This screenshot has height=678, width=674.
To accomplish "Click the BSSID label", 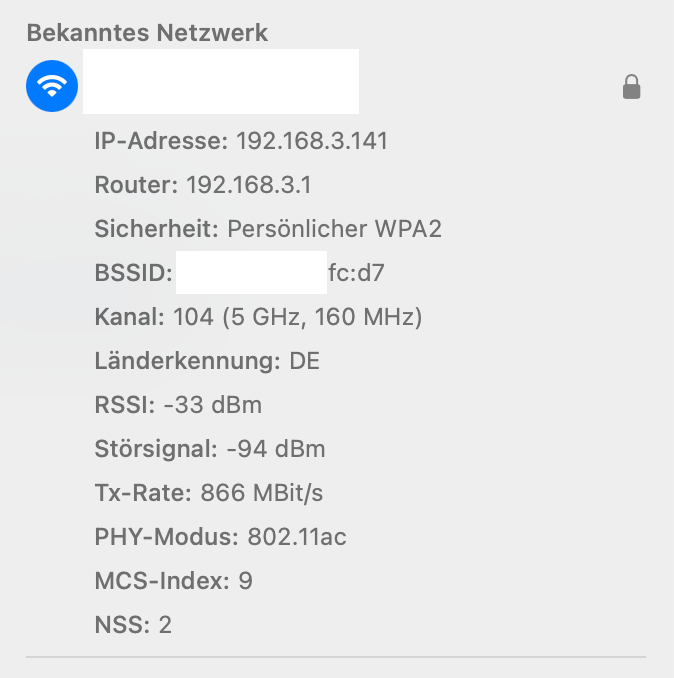I will 131,273.
